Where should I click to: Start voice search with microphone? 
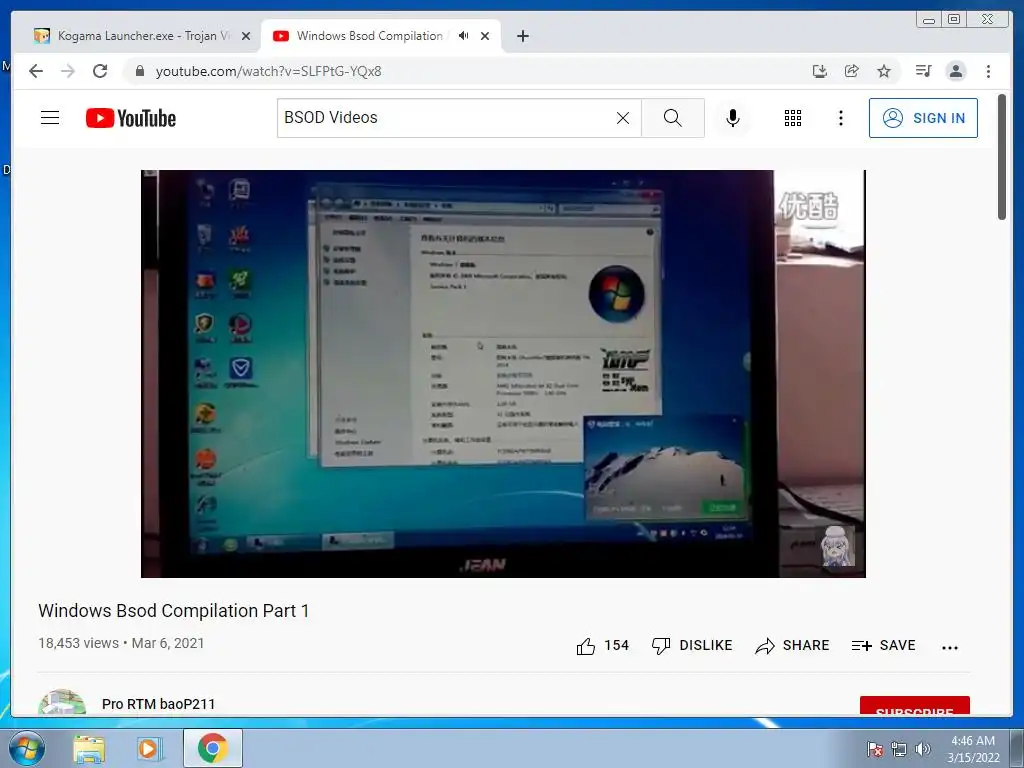[x=733, y=118]
